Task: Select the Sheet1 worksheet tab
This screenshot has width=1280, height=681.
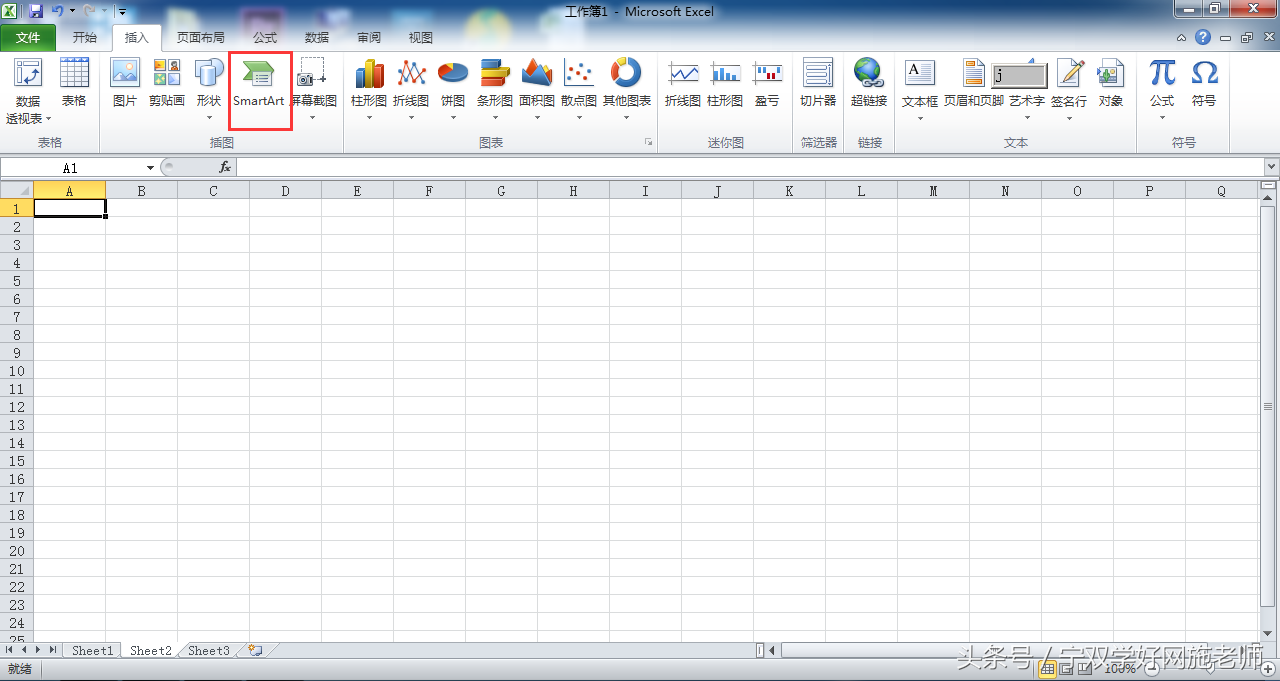Action: 93,650
